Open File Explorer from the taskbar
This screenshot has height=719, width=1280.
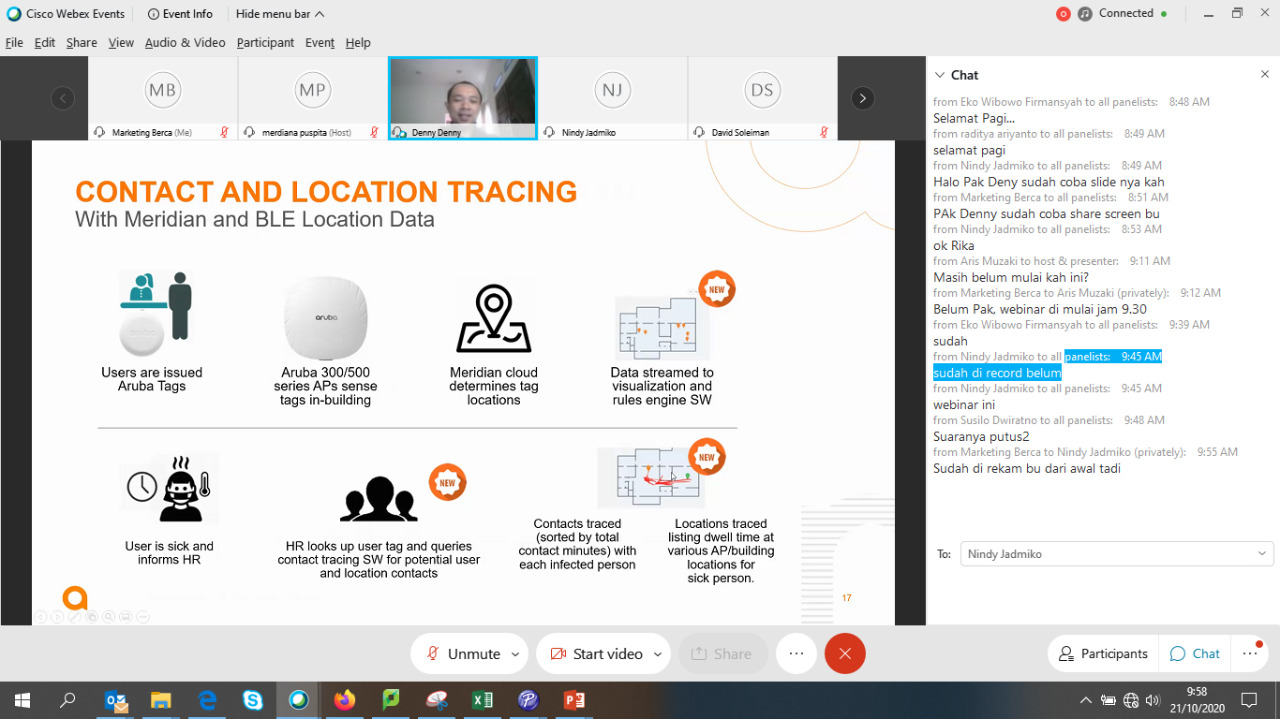[x=161, y=701]
